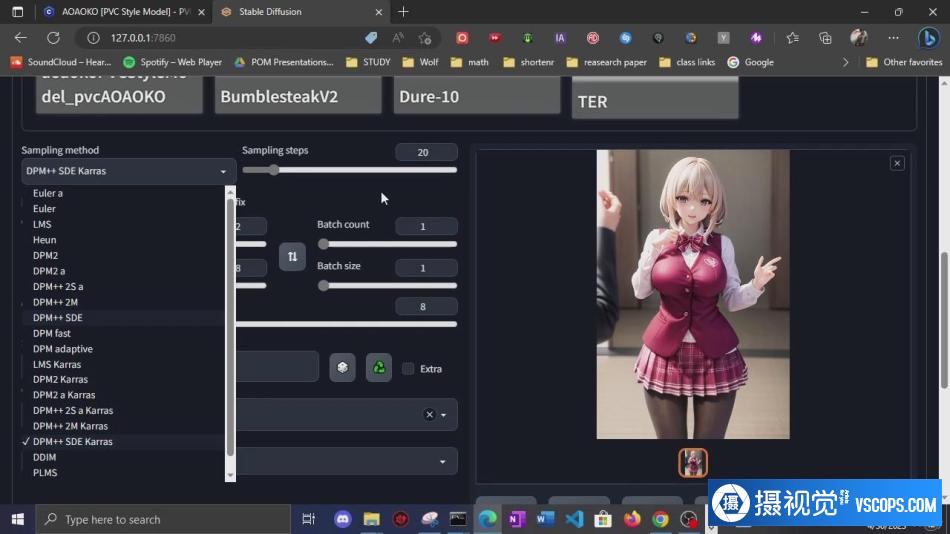Open browser settings and more menu
Viewport: 950px width, 534px height.
(x=893, y=38)
